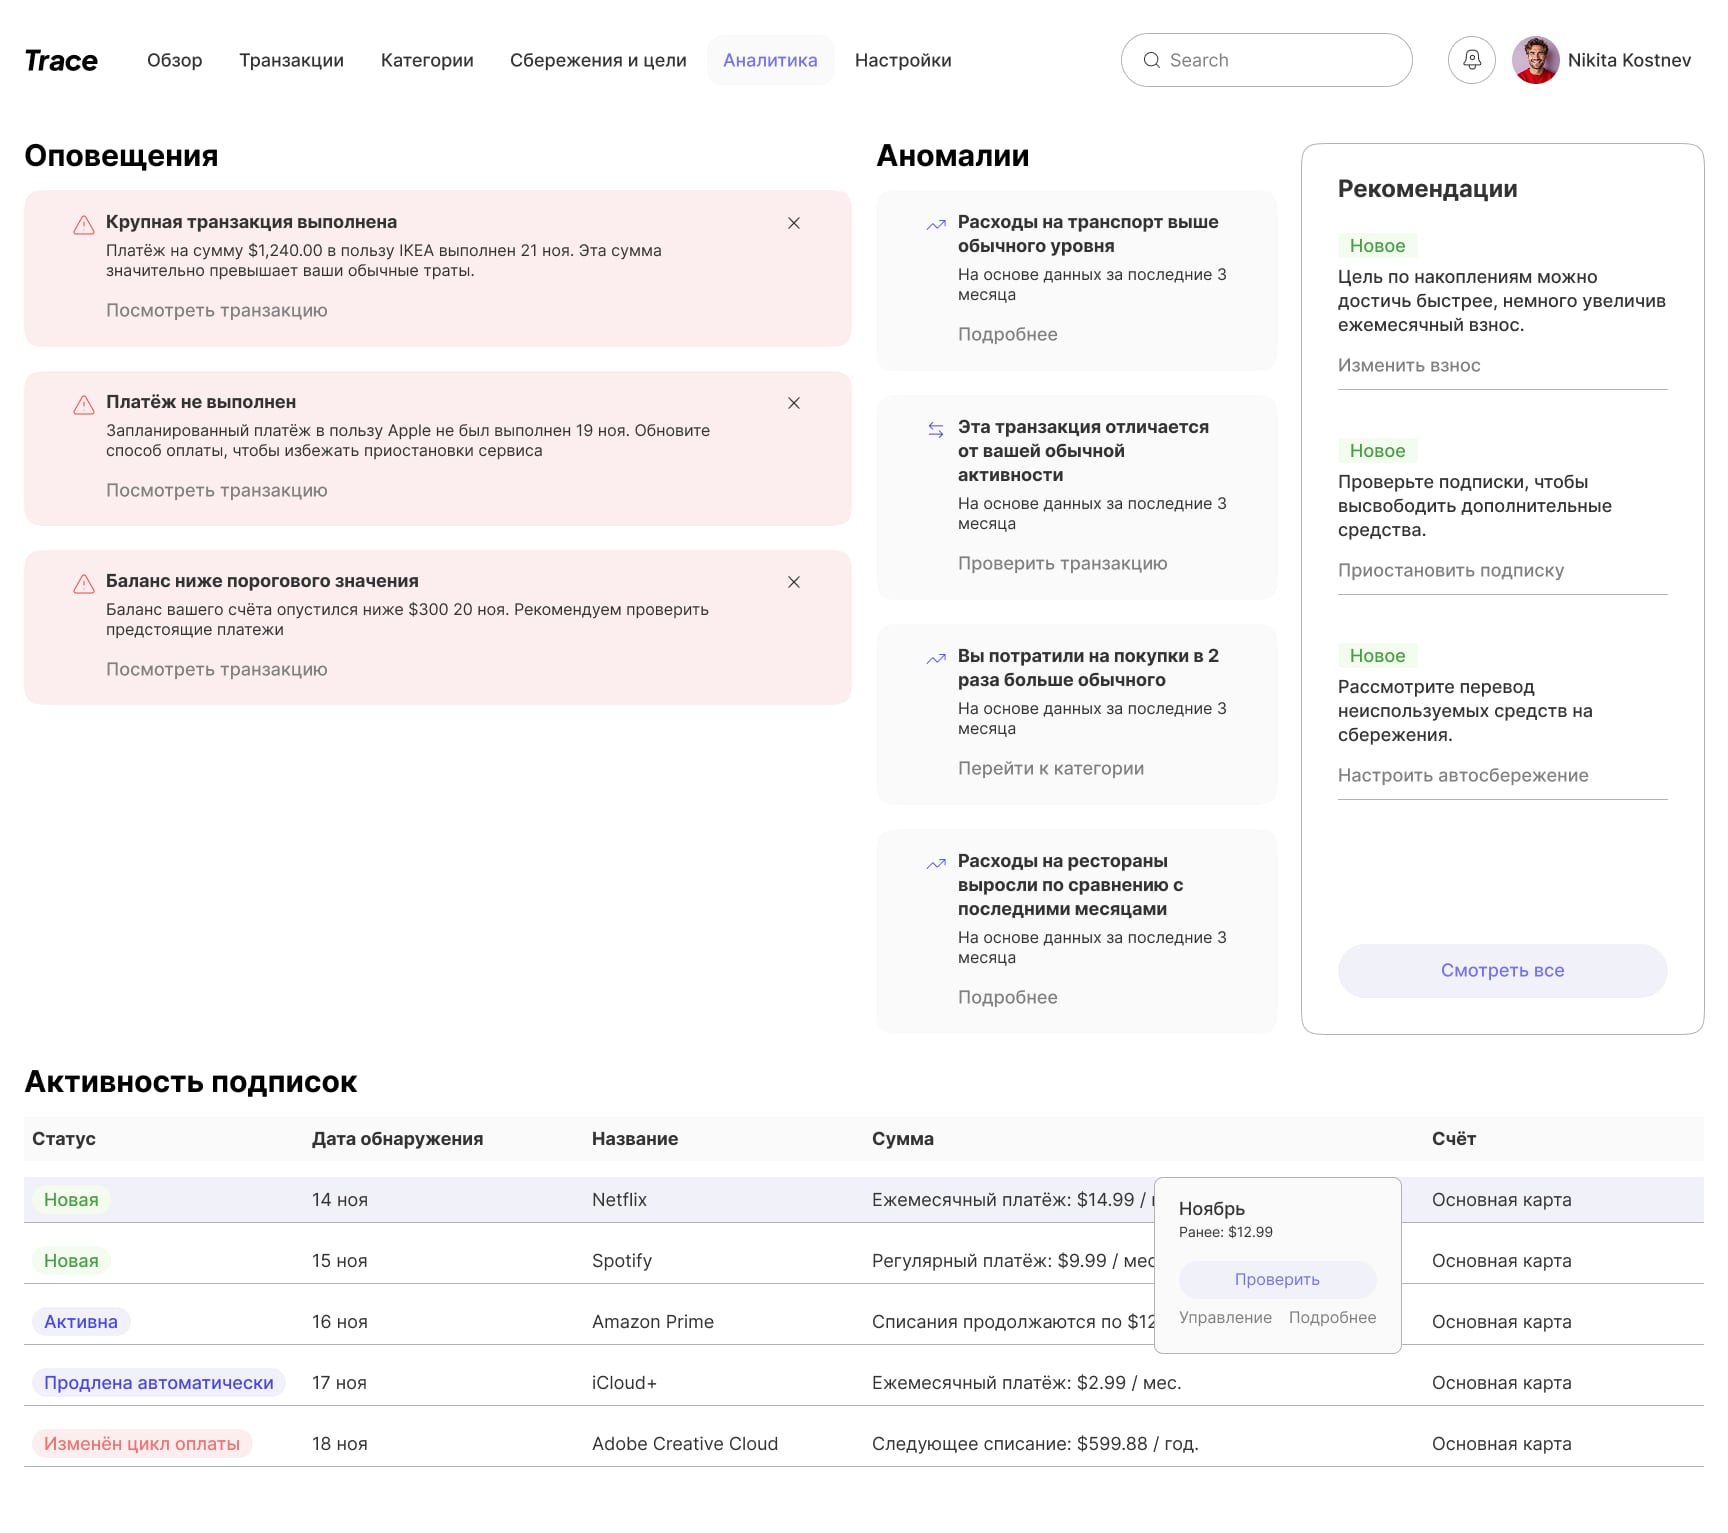Click 'Приостановить подписку' link
The height and width of the screenshot is (1533, 1728).
click(1451, 571)
